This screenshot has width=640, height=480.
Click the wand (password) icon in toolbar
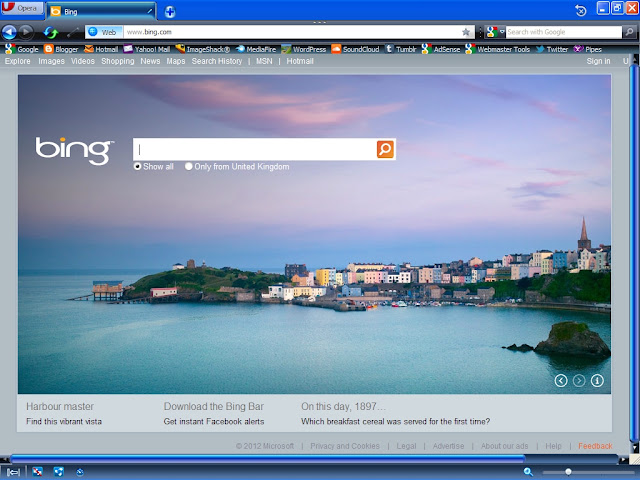click(x=73, y=32)
